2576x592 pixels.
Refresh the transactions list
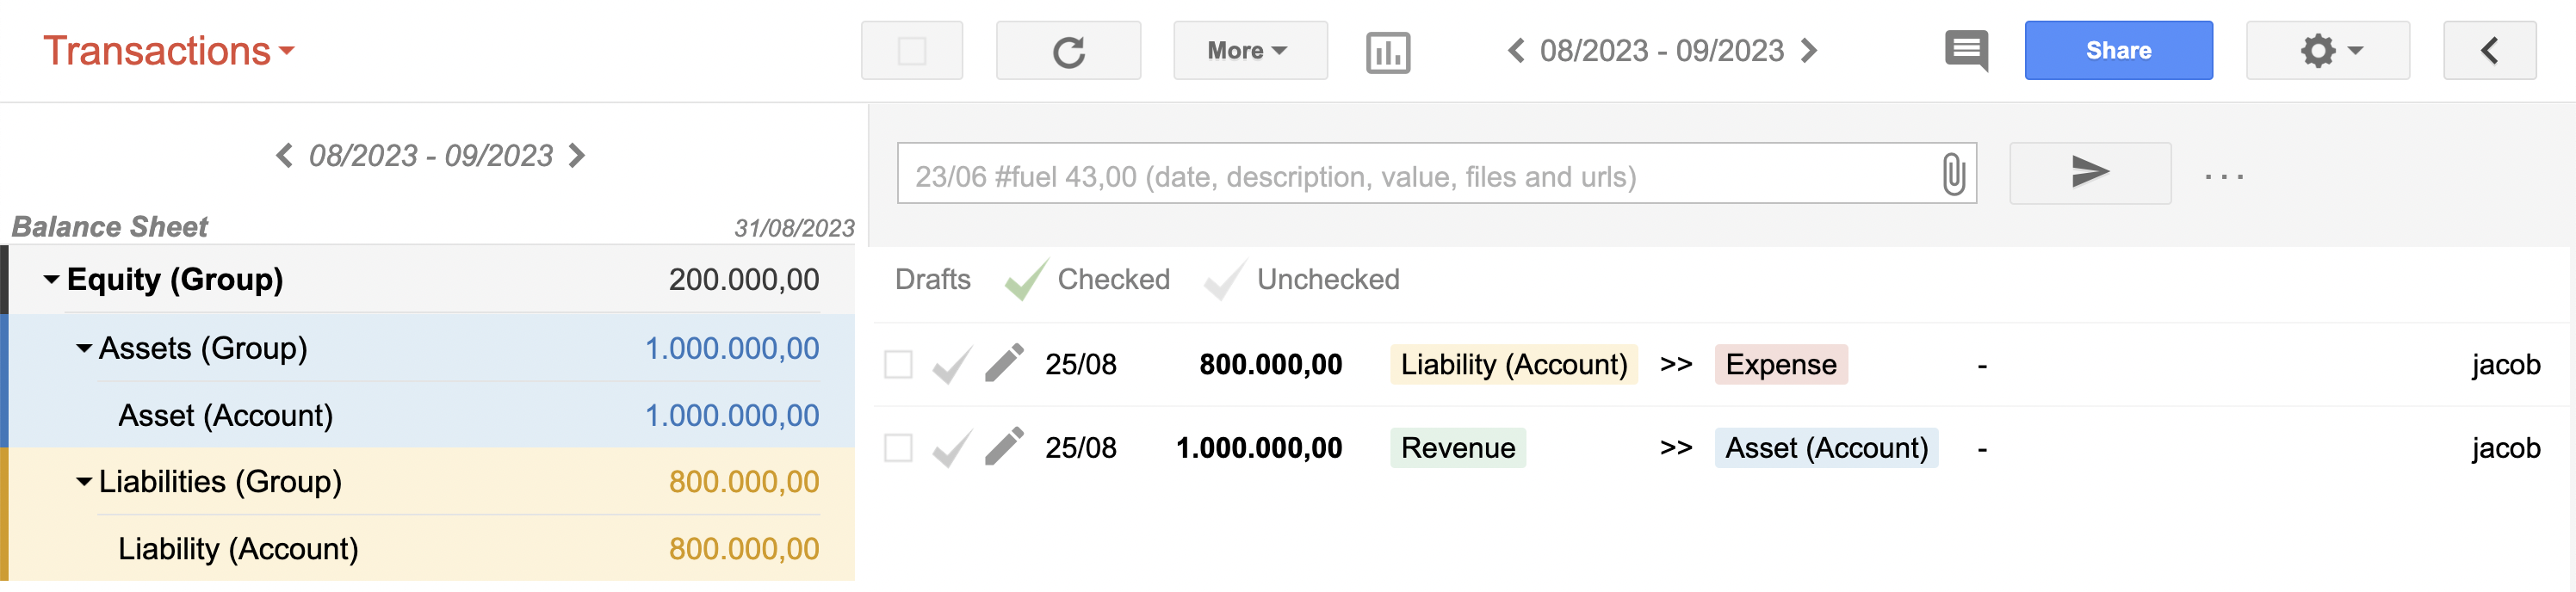click(x=1068, y=50)
